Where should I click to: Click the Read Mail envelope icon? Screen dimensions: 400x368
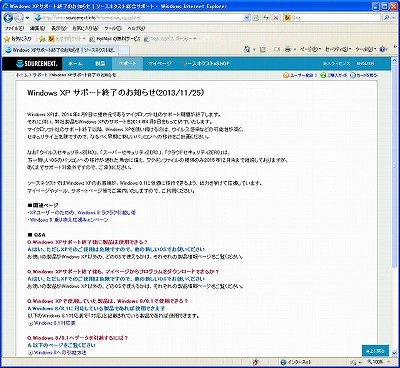click(x=277, y=49)
